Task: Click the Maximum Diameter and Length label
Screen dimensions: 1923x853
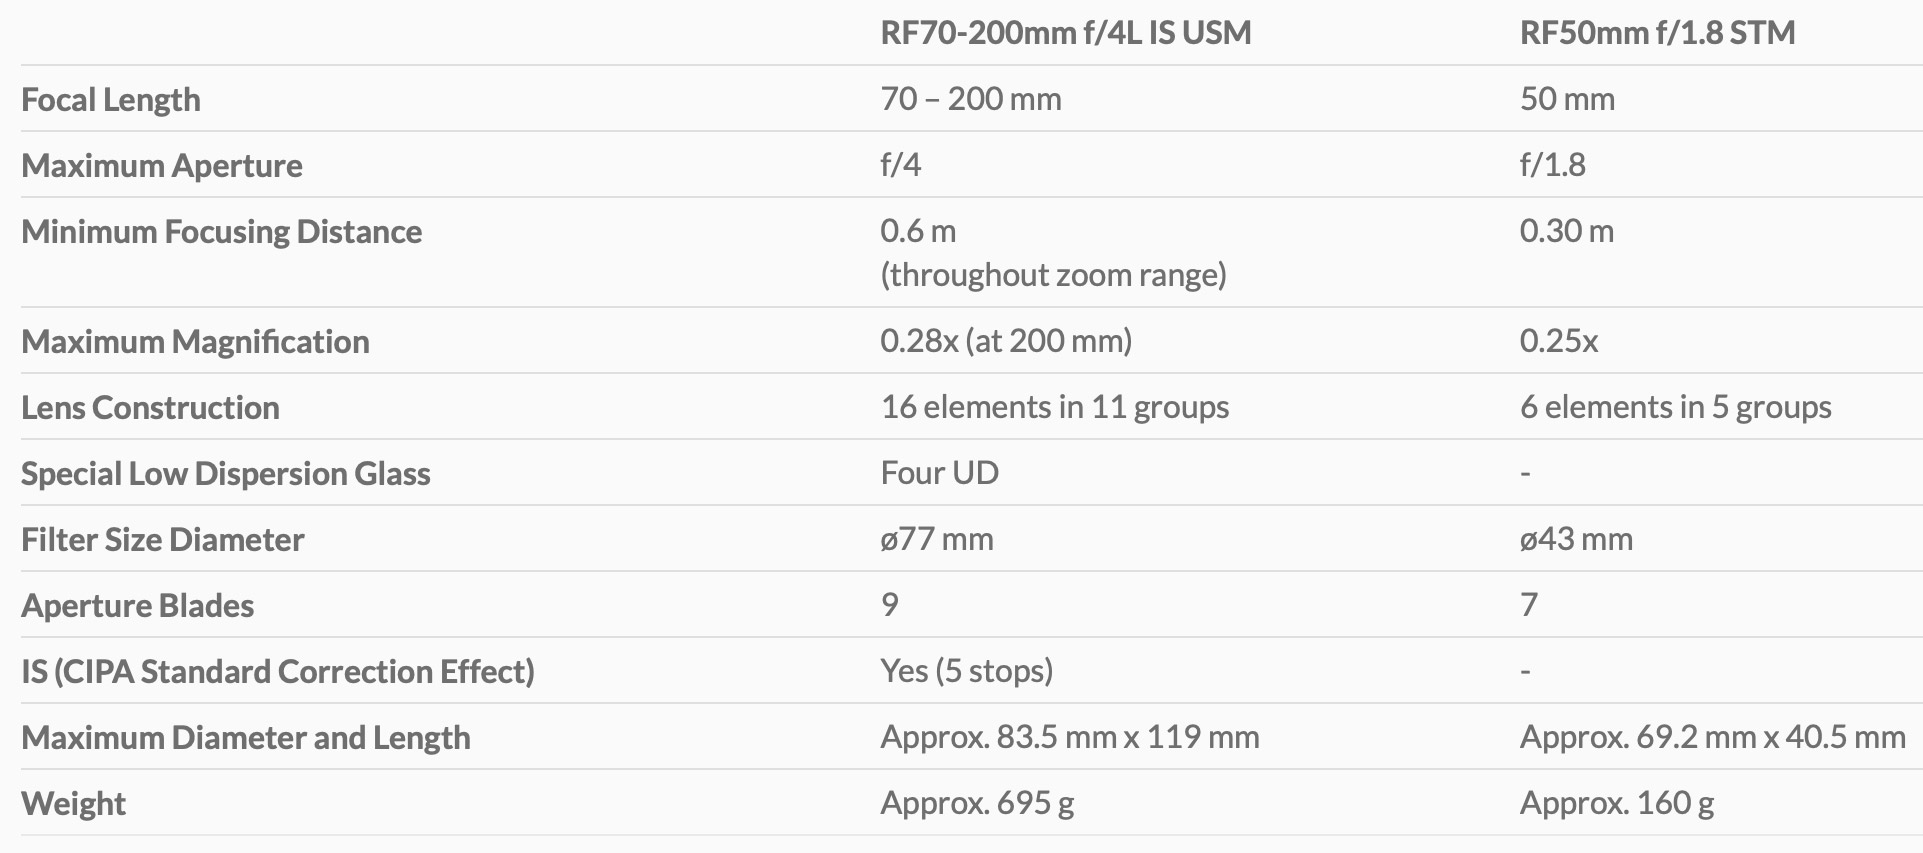Action: [246, 738]
